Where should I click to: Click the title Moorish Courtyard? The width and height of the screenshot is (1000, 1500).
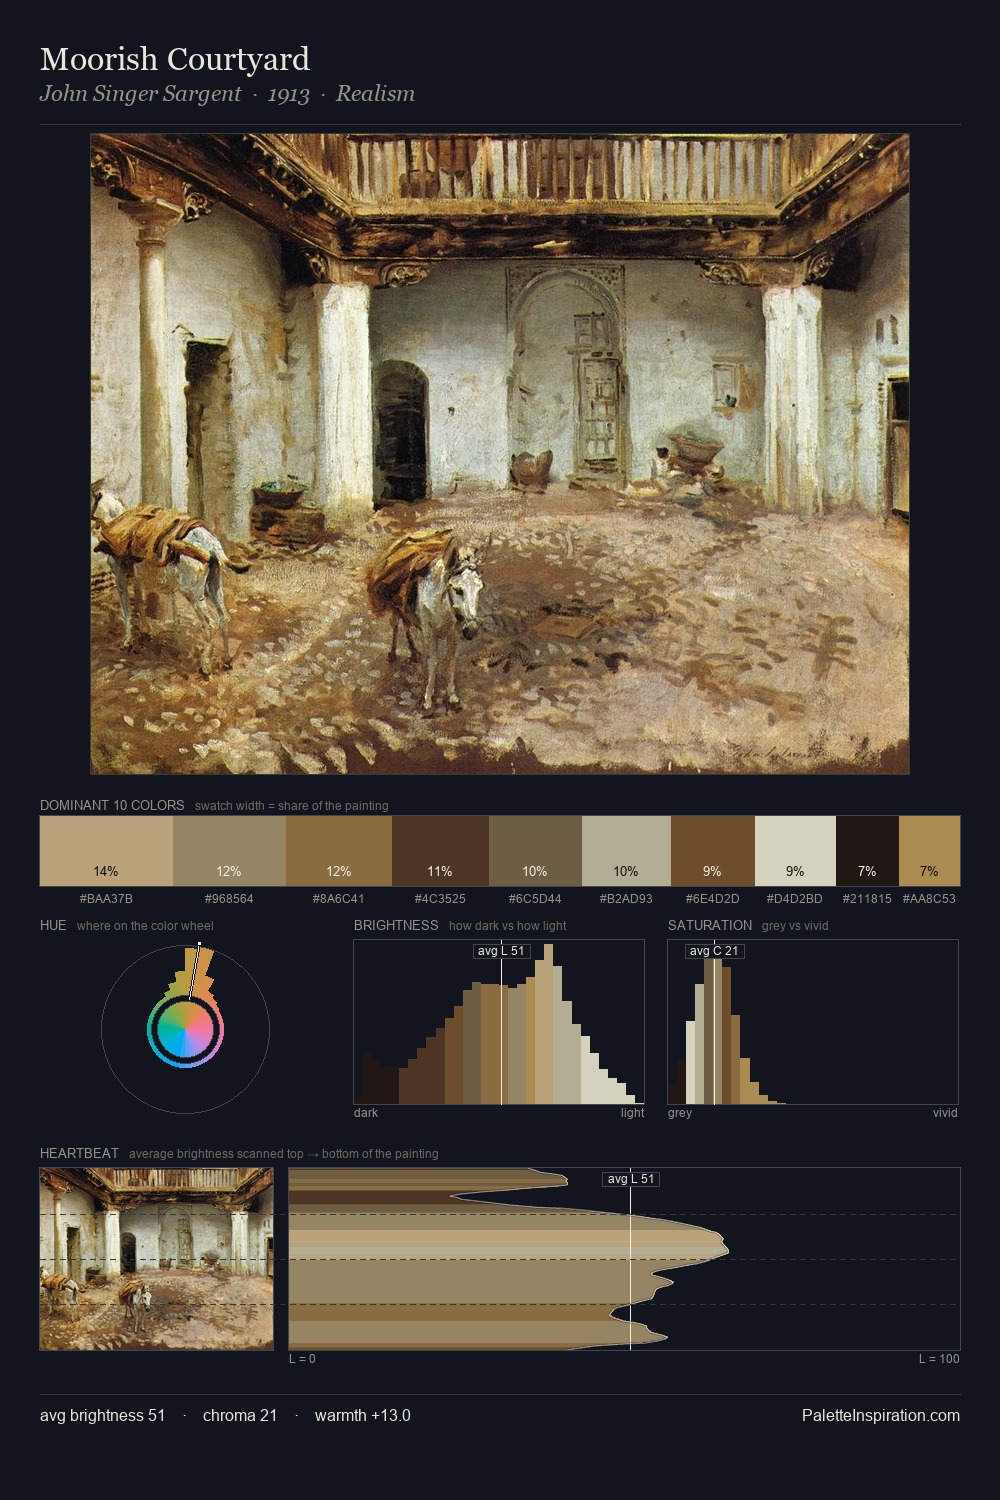coord(175,59)
